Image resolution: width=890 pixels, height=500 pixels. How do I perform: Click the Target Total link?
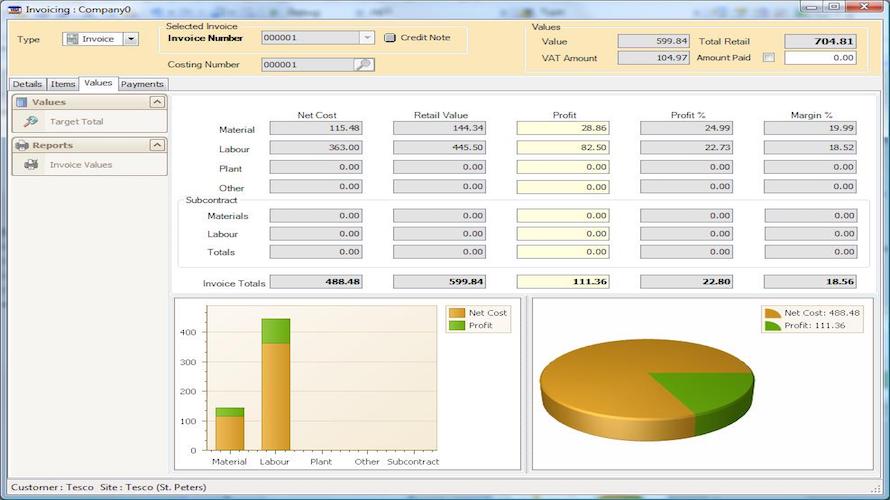77,121
